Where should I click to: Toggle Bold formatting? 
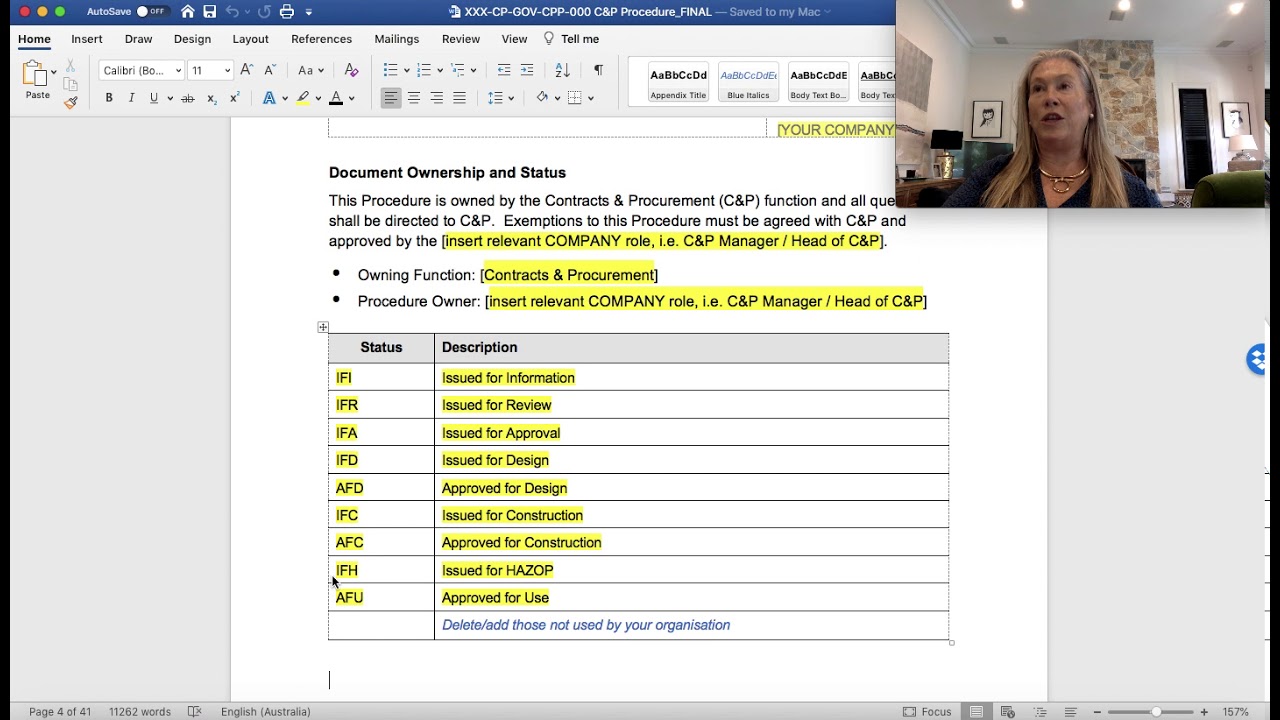(x=109, y=98)
